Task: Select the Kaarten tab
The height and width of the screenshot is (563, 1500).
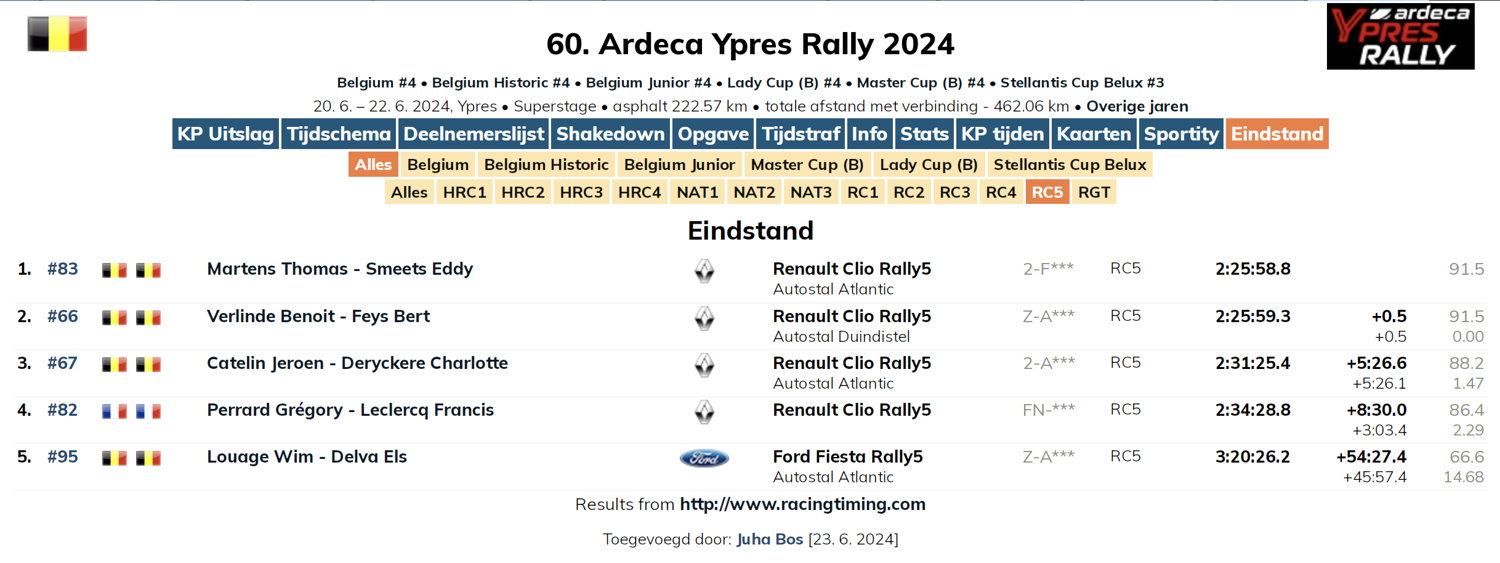Action: (1094, 134)
